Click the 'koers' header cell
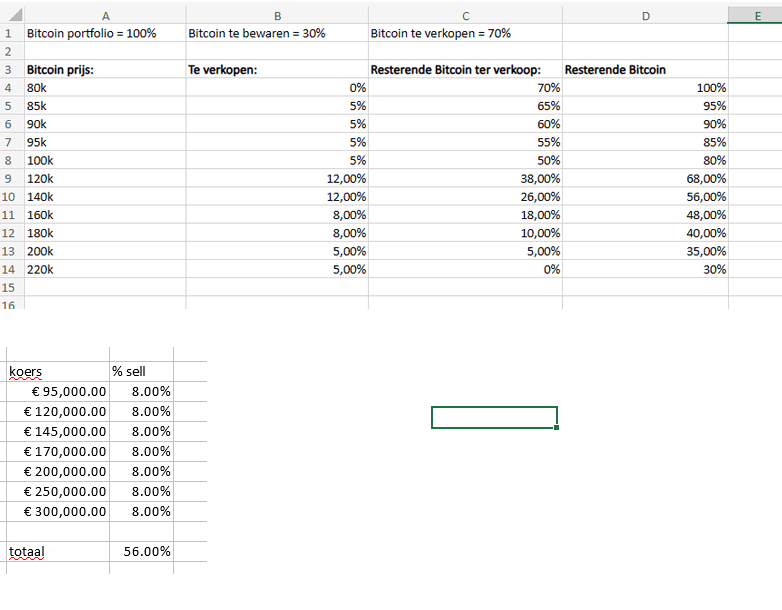Image resolution: width=782 pixels, height=610 pixels. pyautogui.click(x=58, y=372)
